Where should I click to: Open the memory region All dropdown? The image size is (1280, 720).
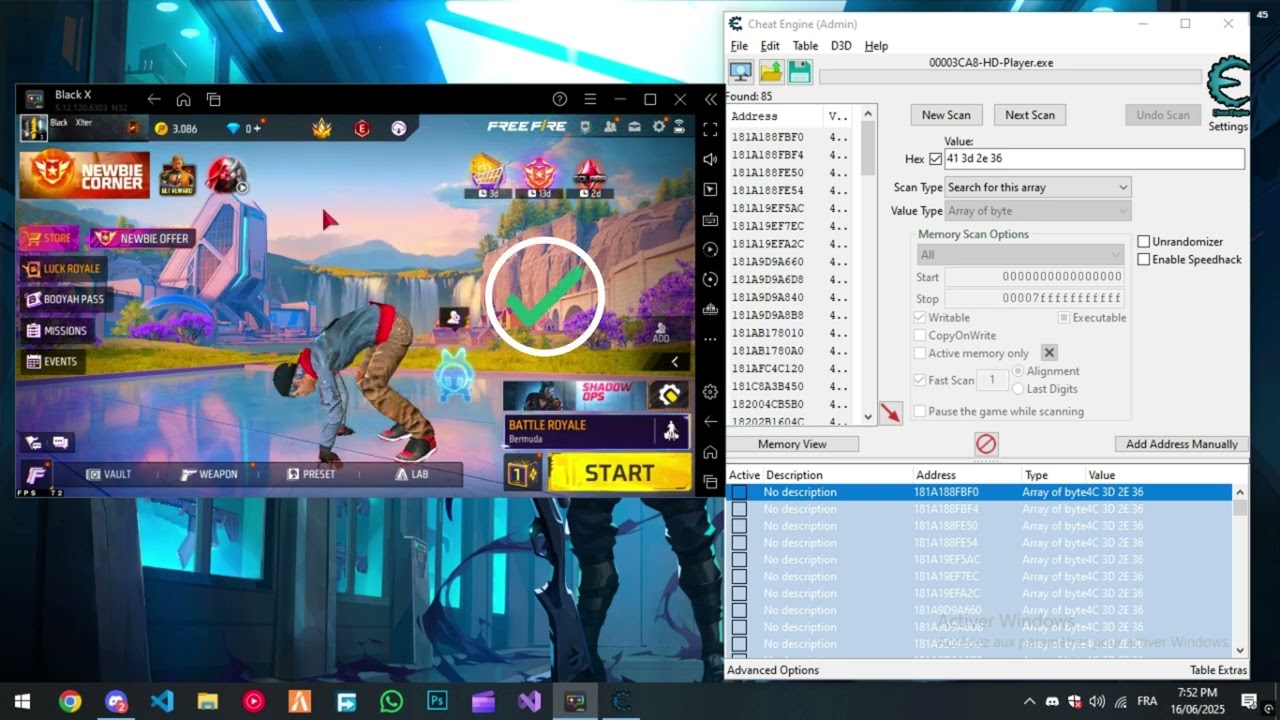tap(1020, 255)
